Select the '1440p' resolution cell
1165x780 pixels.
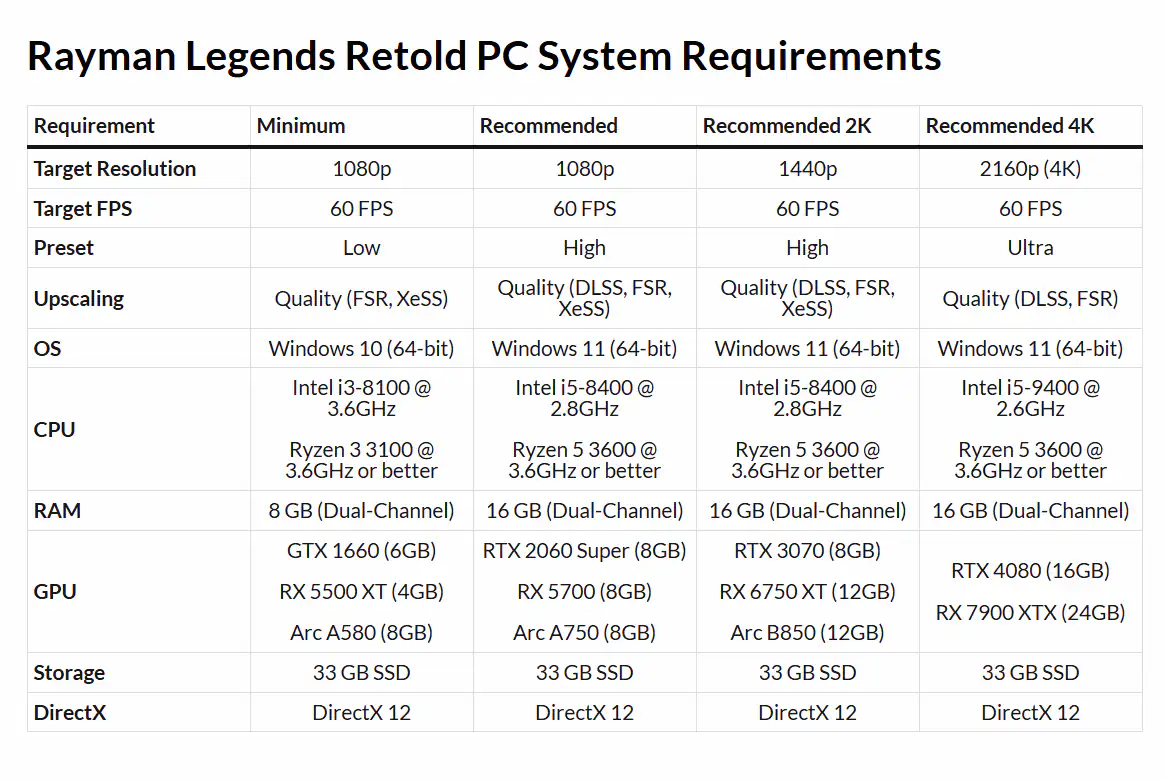tap(808, 169)
